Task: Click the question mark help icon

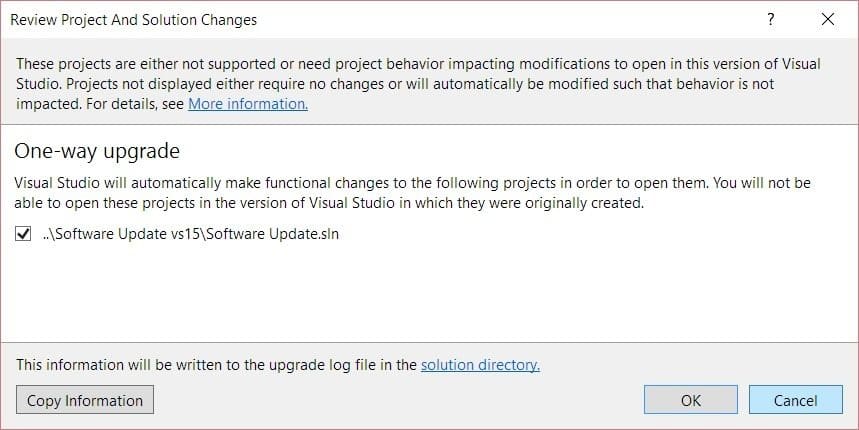Action: [771, 20]
